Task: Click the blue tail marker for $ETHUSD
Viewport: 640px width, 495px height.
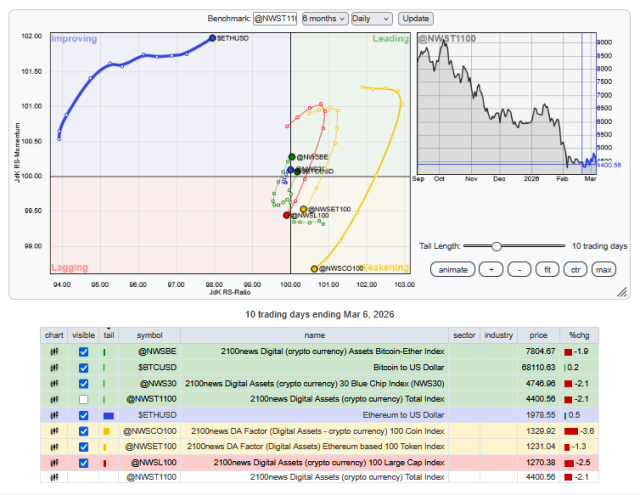Action: pyautogui.click(x=108, y=414)
